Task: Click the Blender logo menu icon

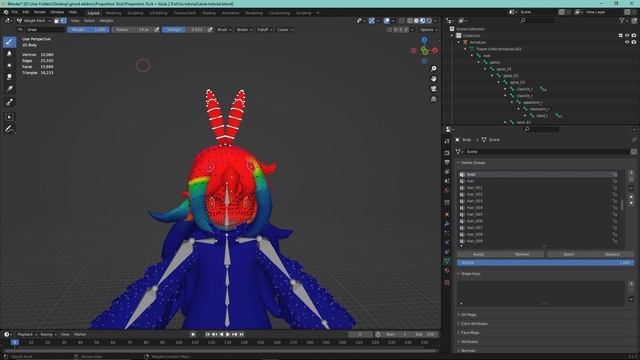Action: [6, 12]
